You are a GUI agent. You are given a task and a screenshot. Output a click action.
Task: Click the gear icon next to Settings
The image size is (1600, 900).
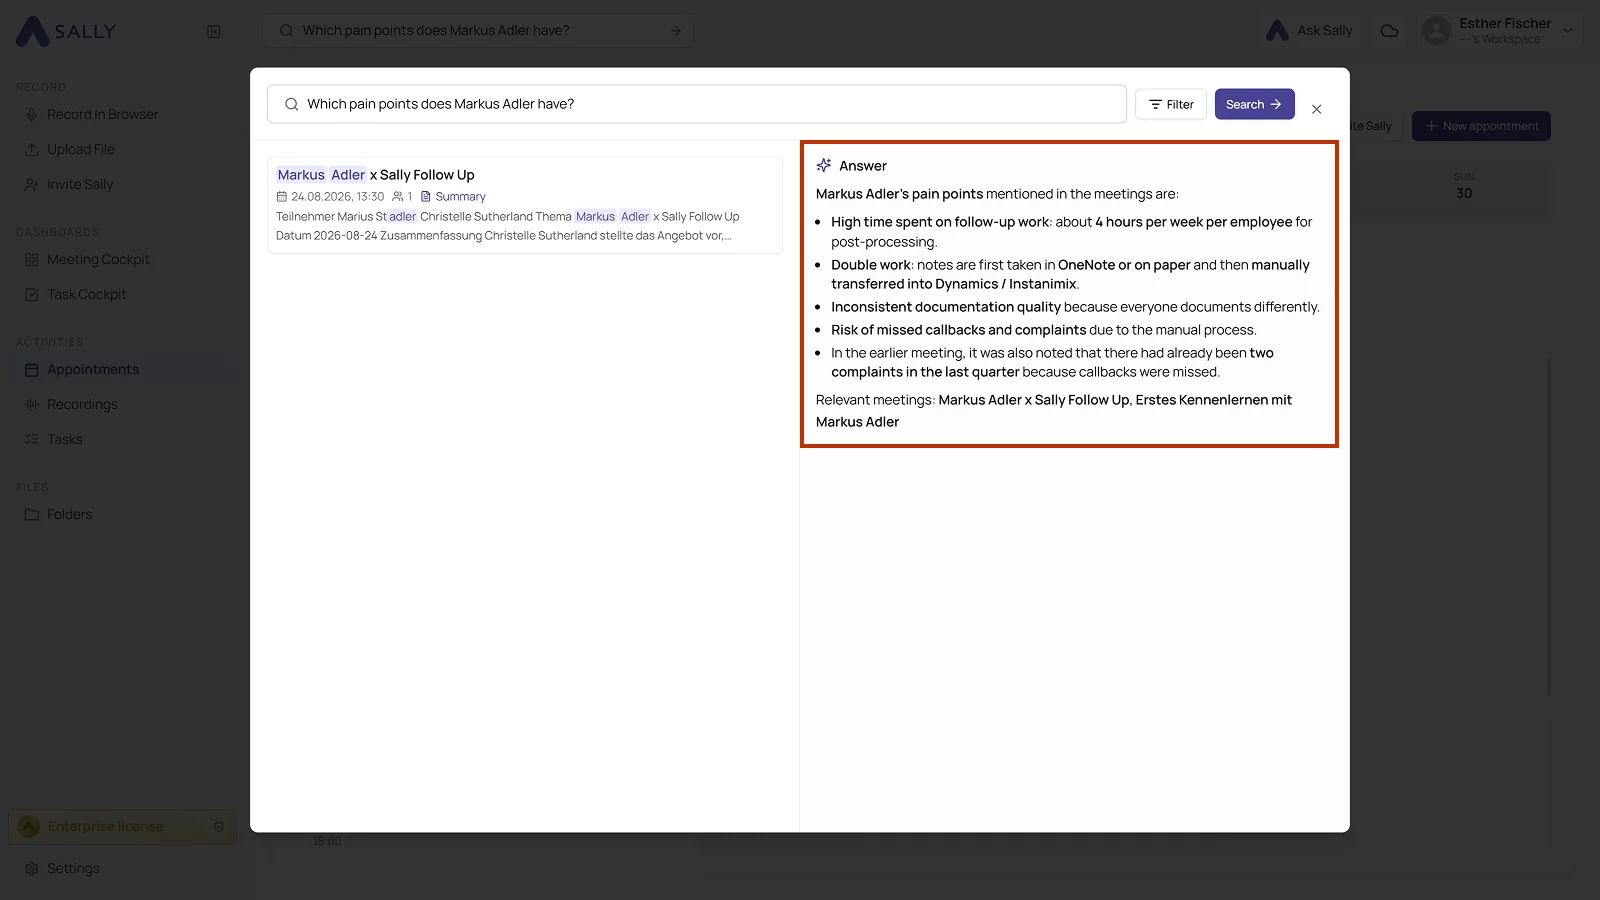pos(31,868)
